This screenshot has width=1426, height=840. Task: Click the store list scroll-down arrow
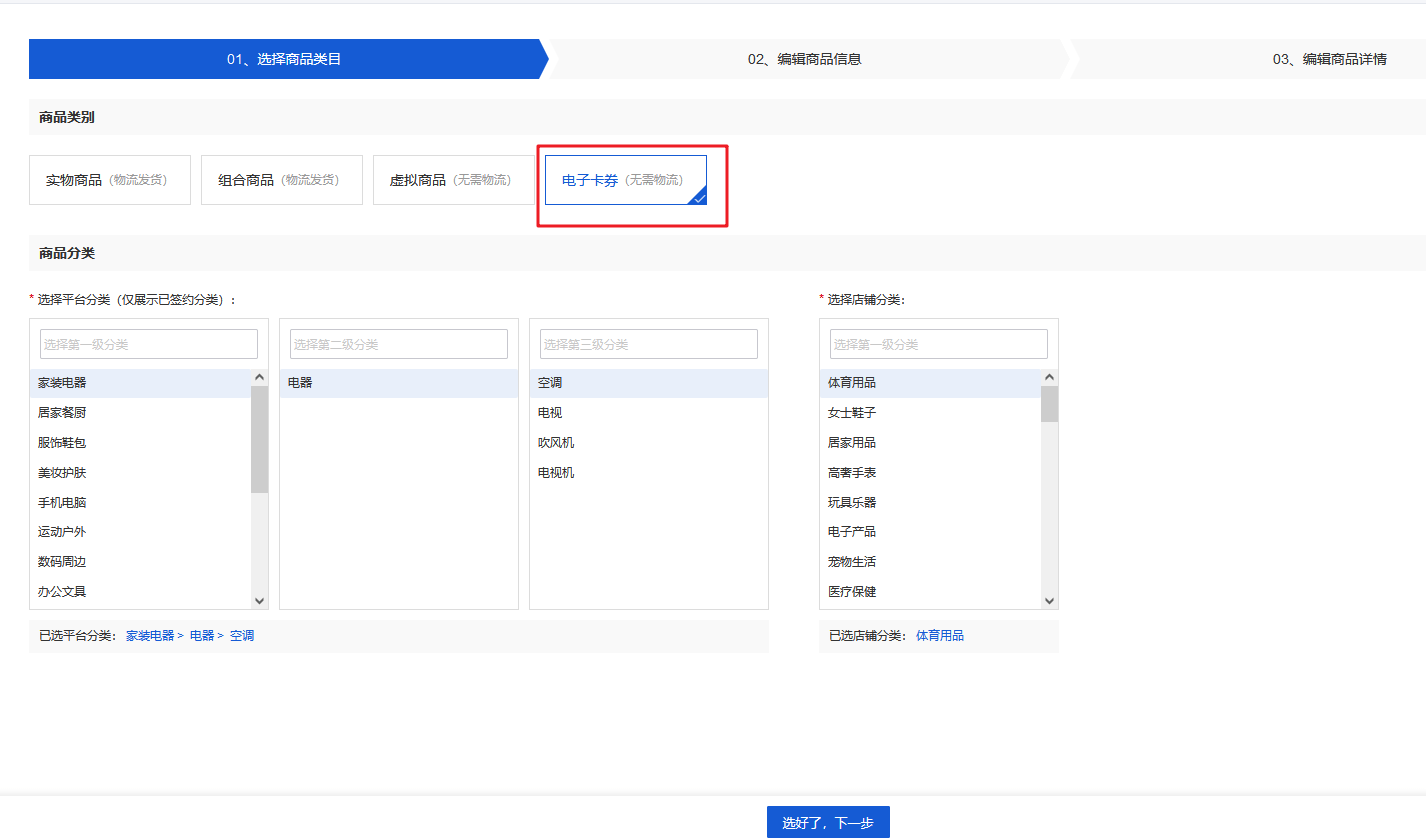tap(1050, 600)
